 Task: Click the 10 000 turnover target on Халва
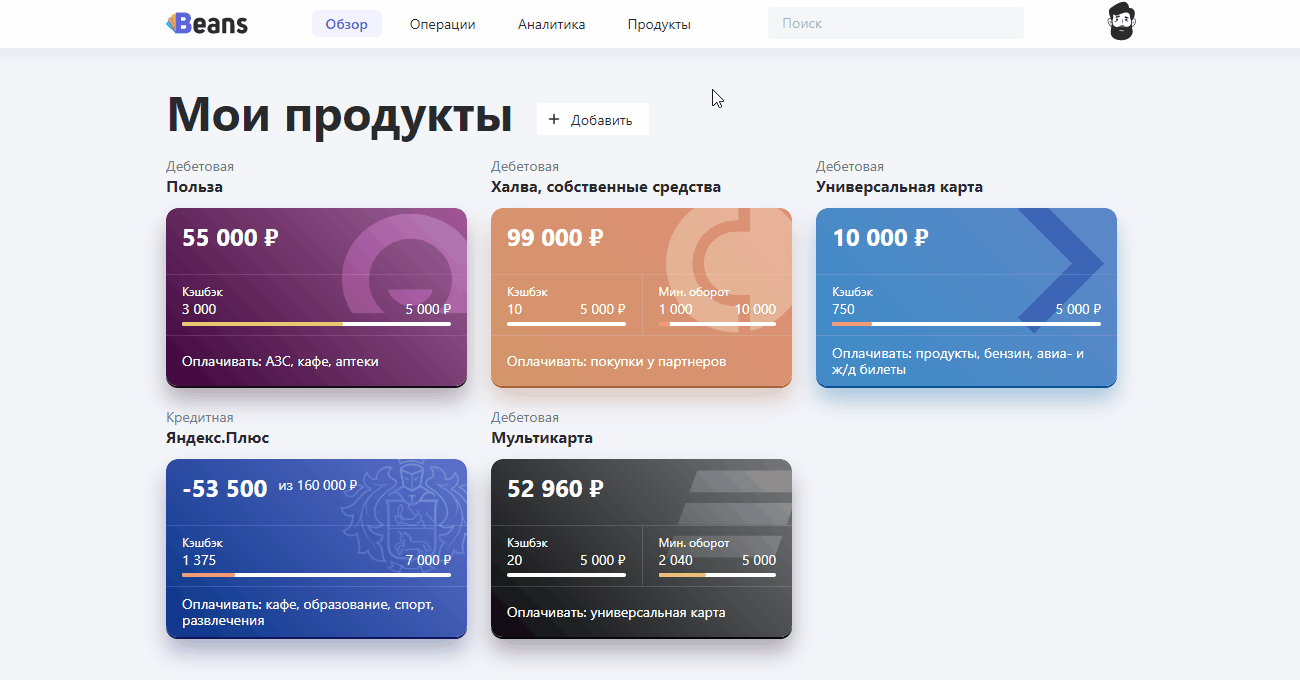pyautogui.click(x=755, y=309)
